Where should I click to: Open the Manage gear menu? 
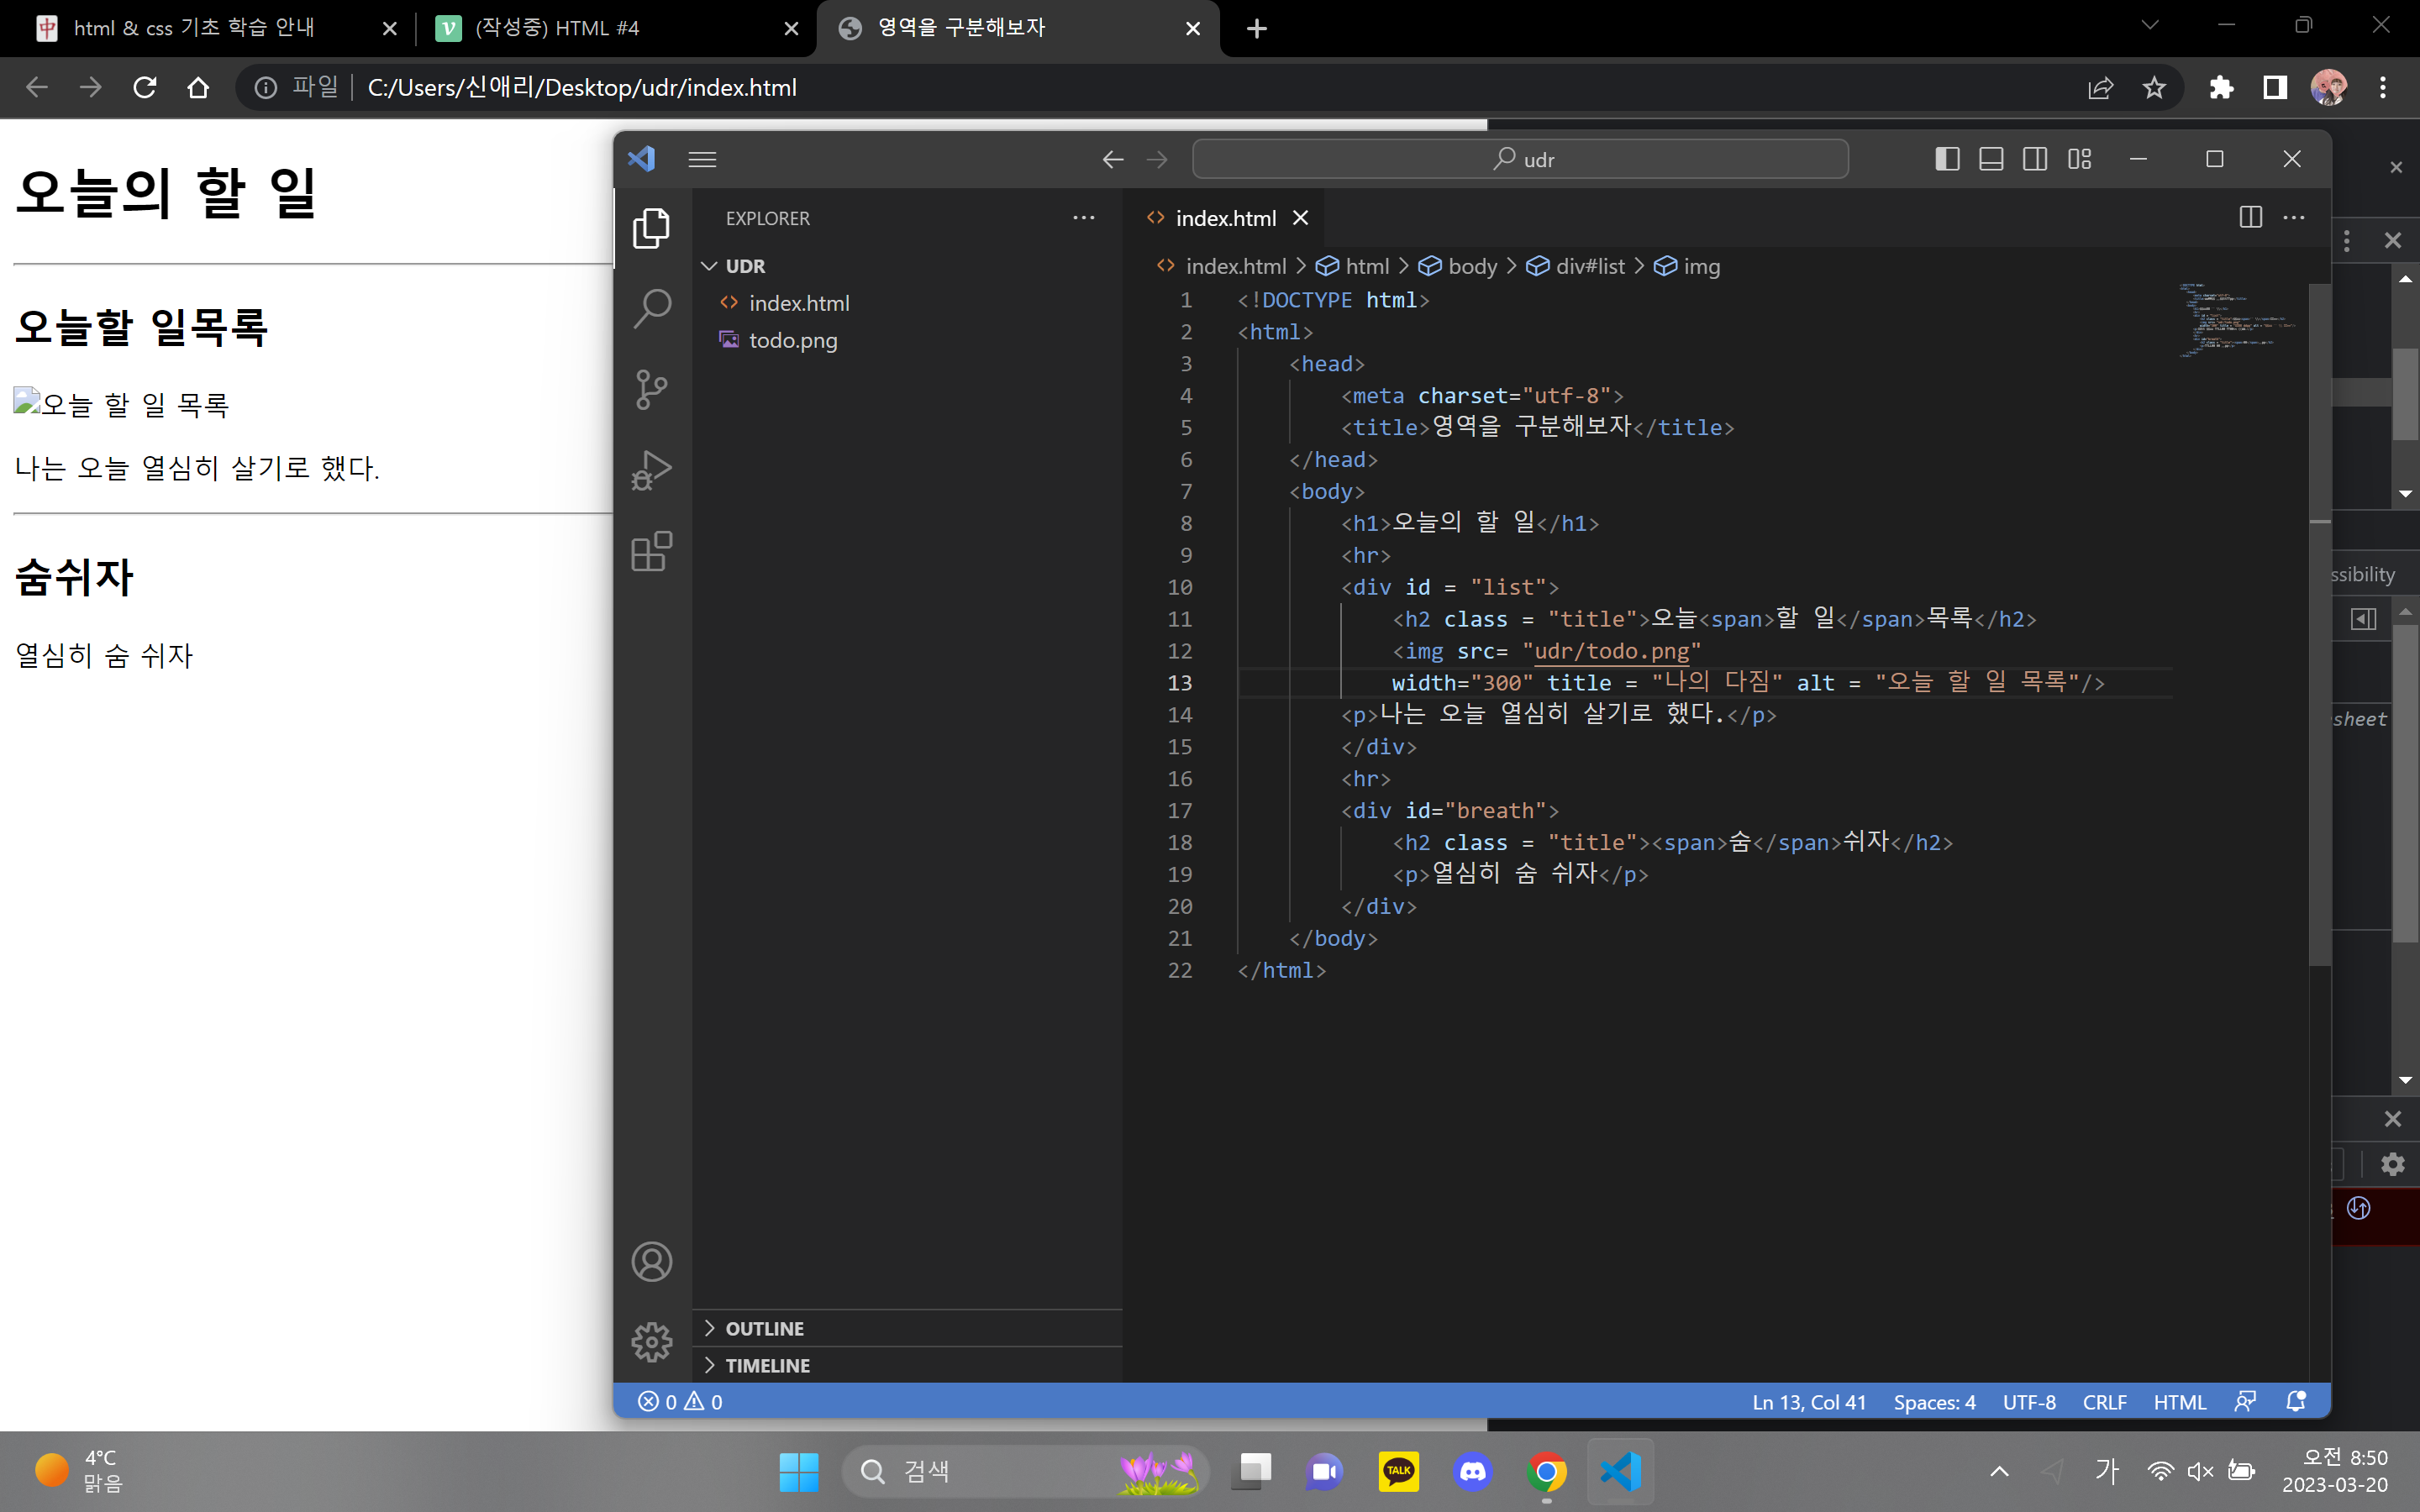click(x=651, y=1342)
